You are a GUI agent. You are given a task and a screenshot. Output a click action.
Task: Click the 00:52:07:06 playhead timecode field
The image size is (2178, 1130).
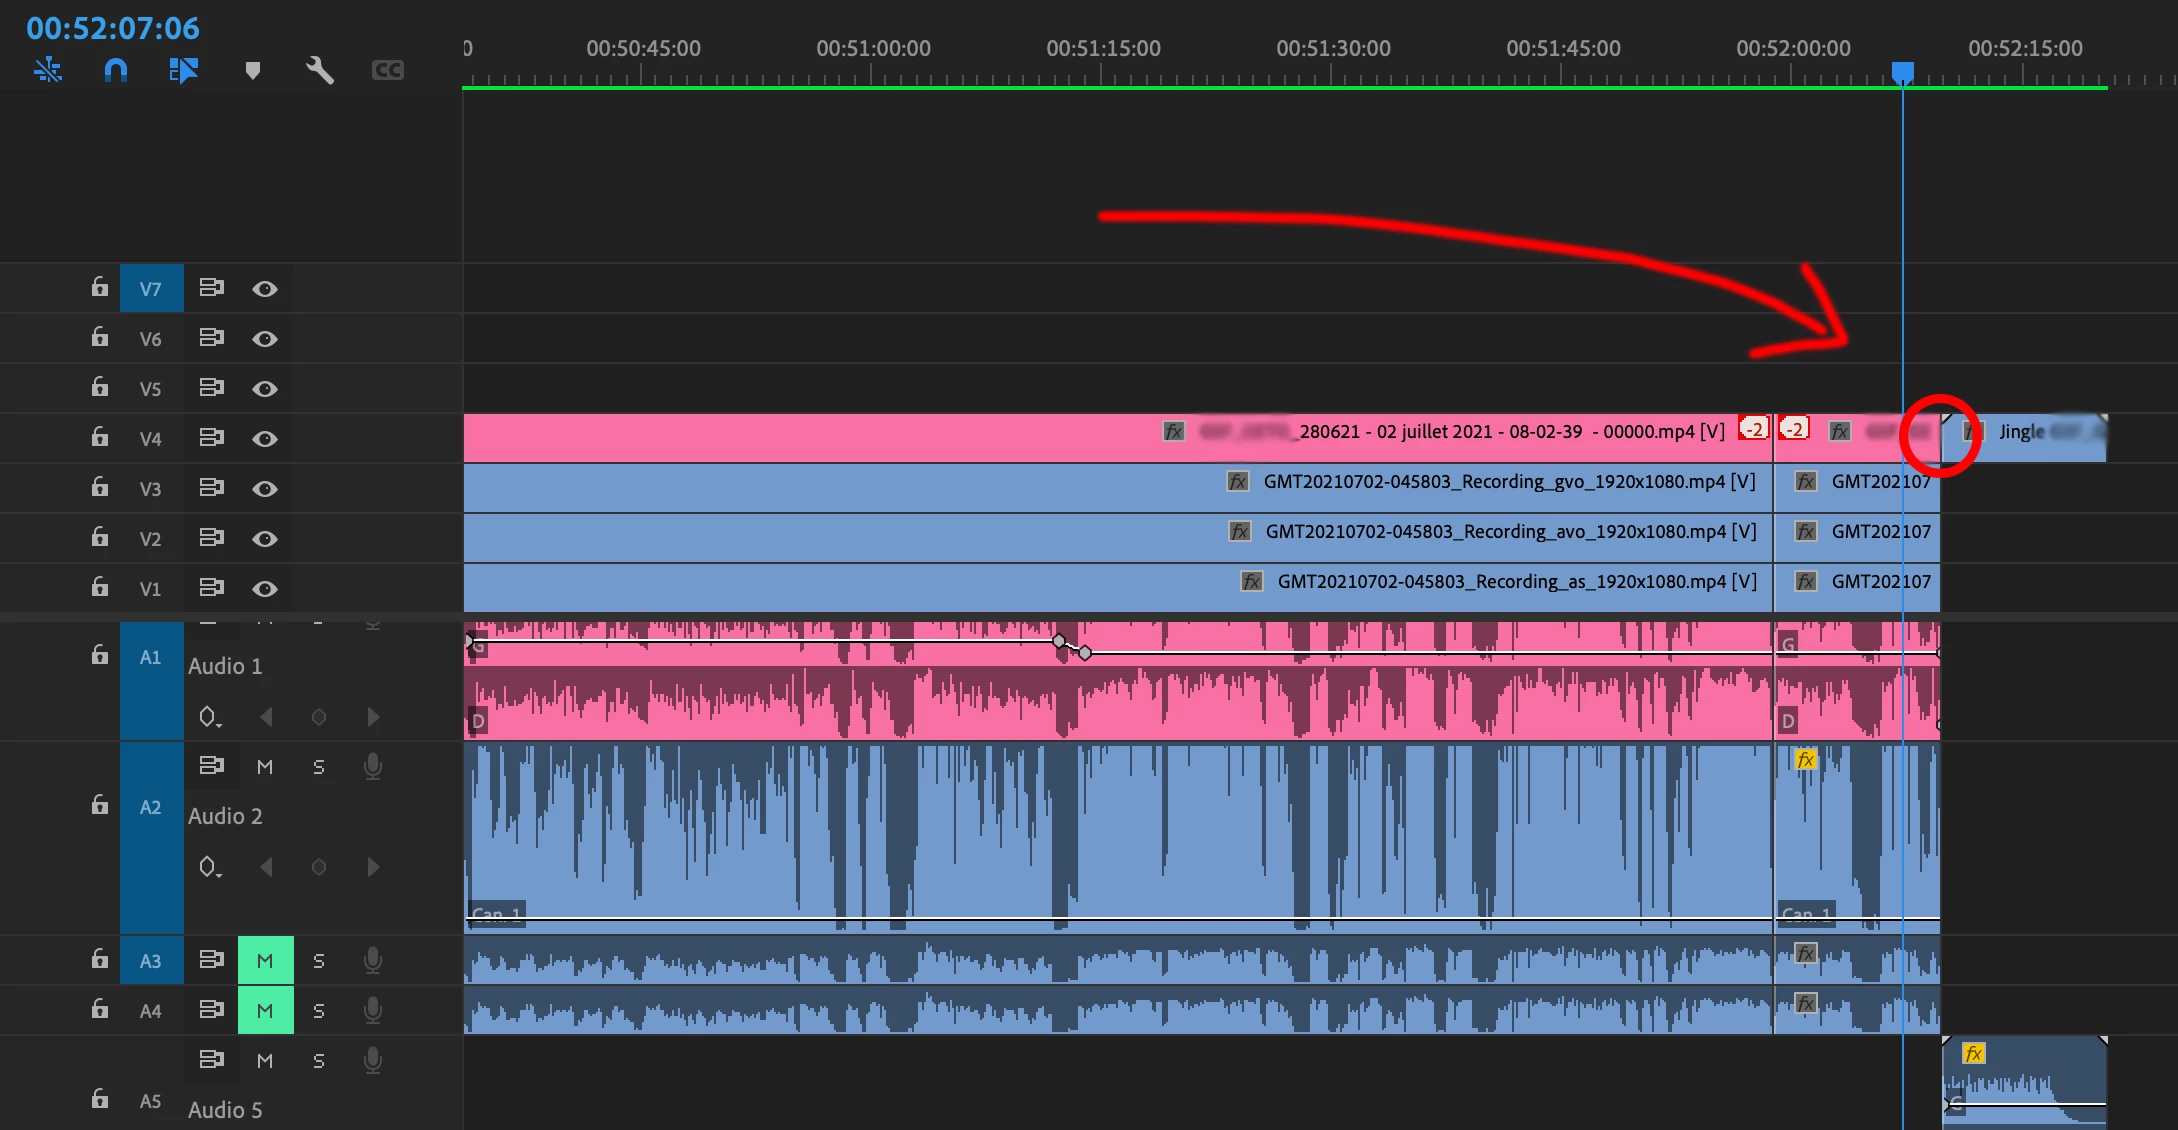tap(113, 28)
